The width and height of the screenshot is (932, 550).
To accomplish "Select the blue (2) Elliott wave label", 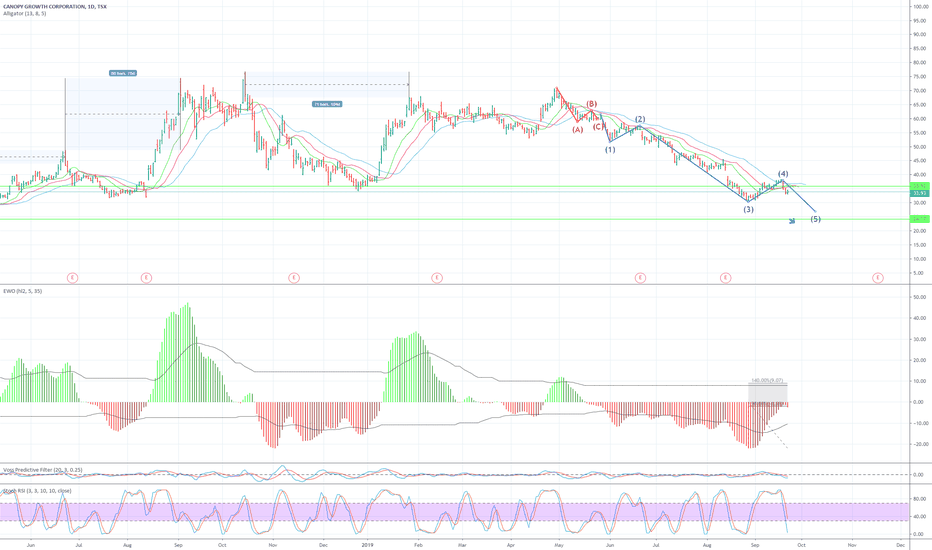I will click(x=640, y=120).
